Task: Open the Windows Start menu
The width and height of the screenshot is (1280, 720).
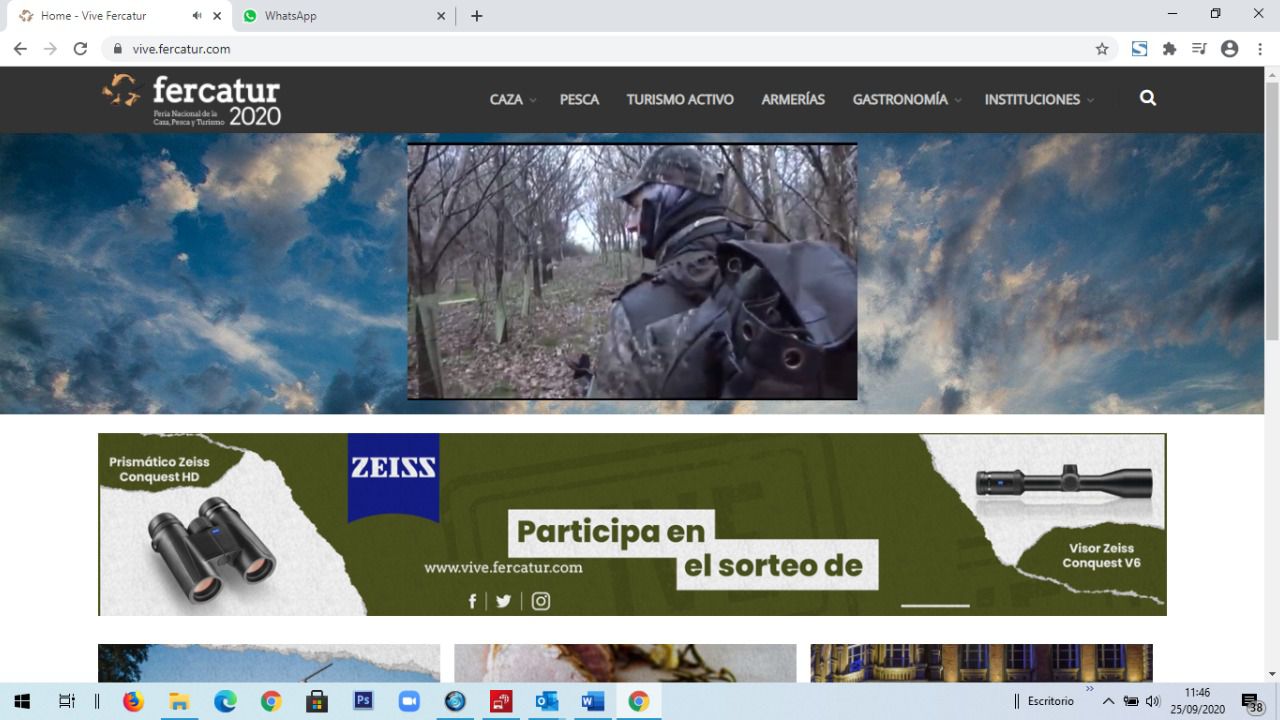Action: click(x=21, y=701)
